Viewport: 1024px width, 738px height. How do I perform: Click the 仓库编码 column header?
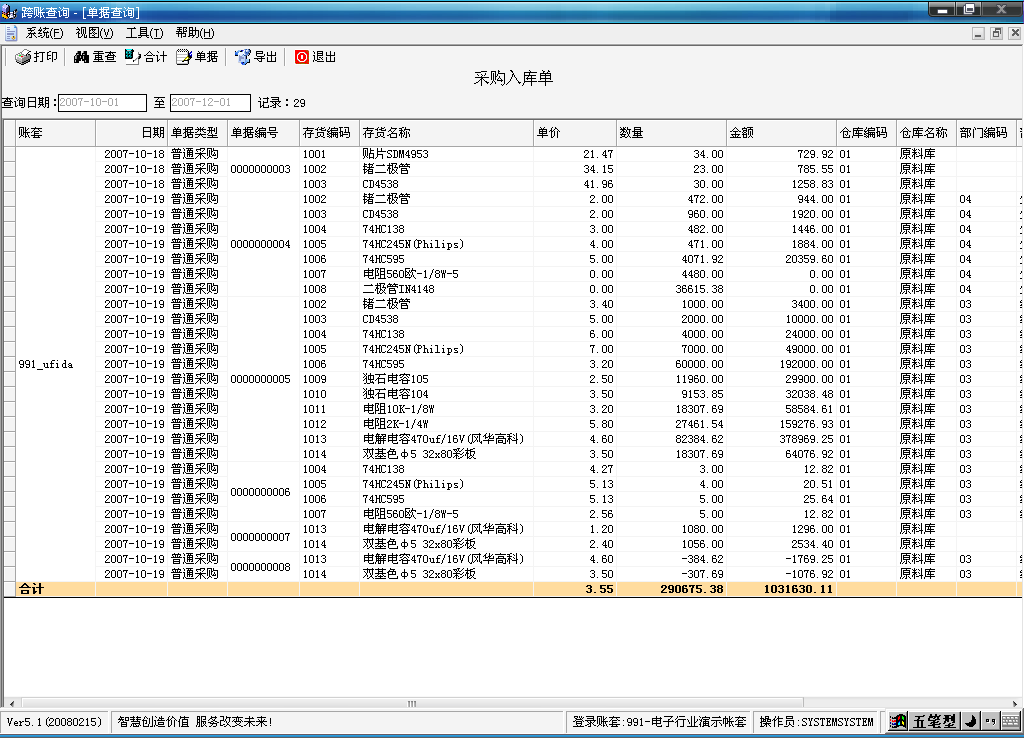coord(866,133)
